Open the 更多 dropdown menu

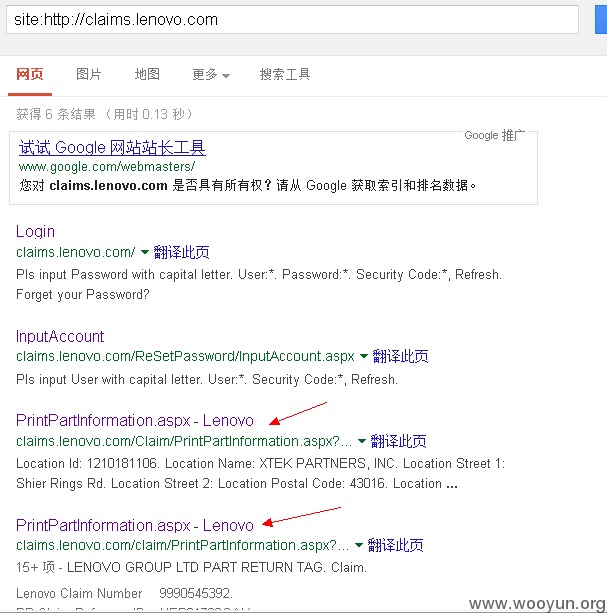point(211,74)
